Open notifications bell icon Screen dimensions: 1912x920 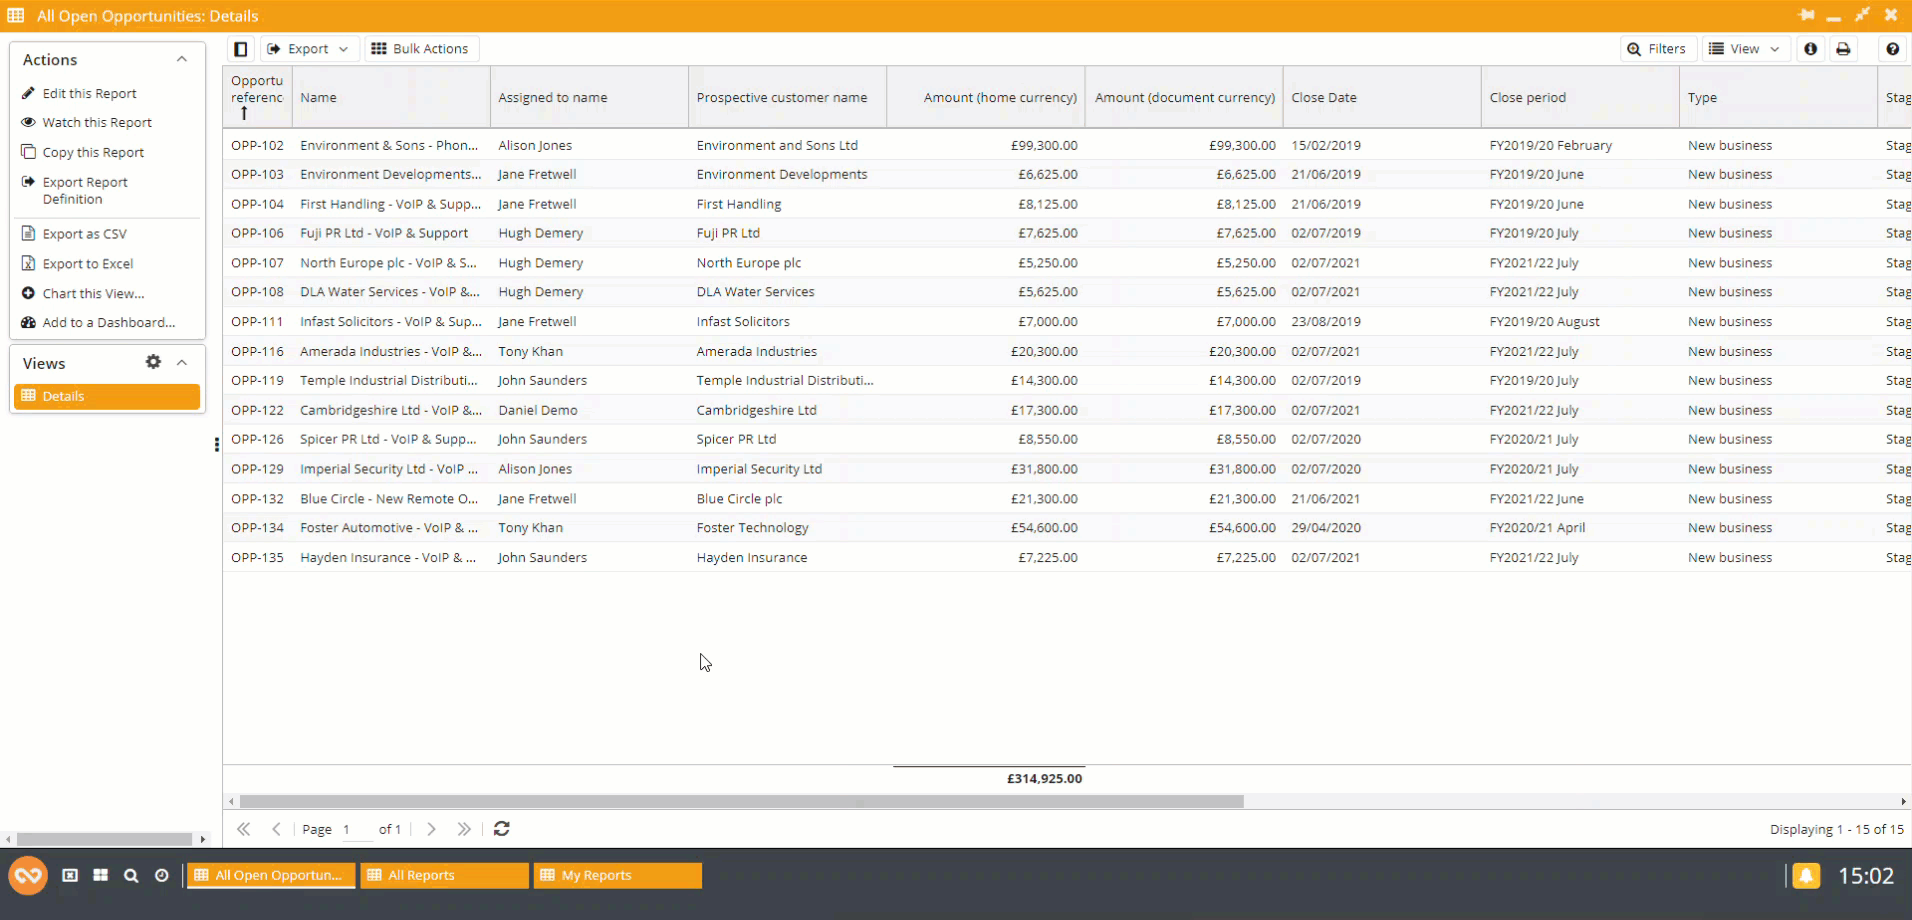click(x=1806, y=876)
